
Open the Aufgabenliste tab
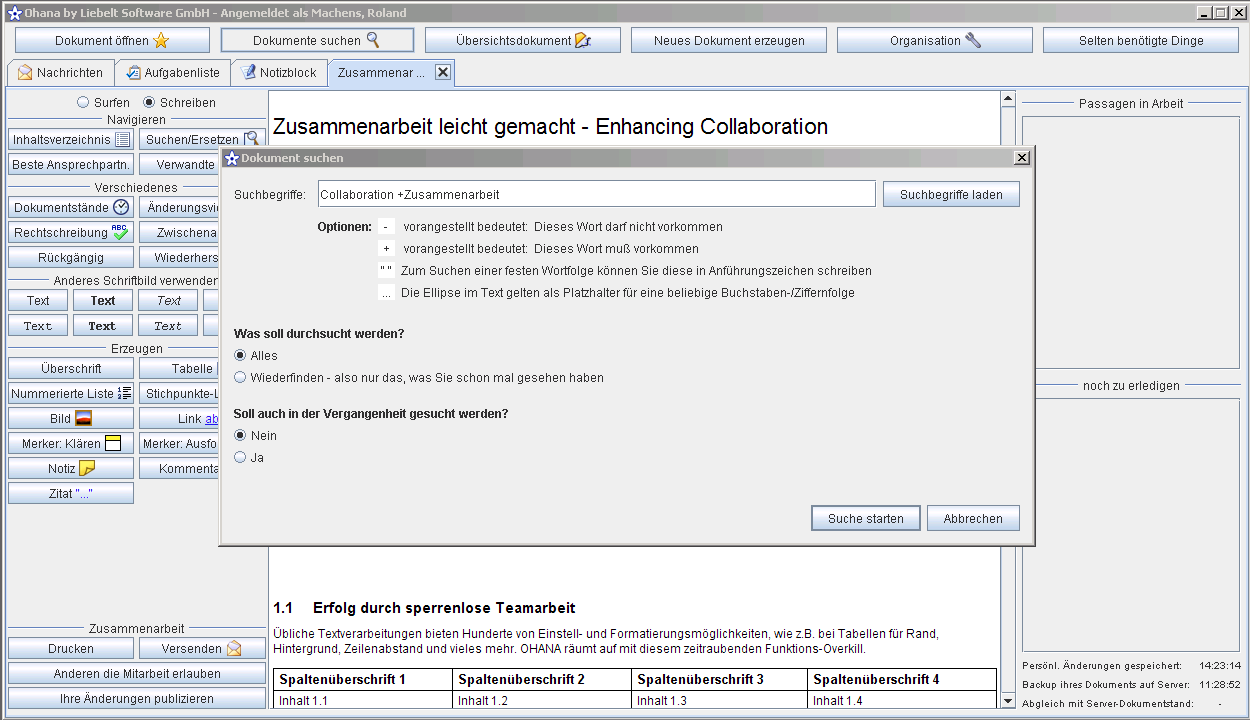(172, 73)
